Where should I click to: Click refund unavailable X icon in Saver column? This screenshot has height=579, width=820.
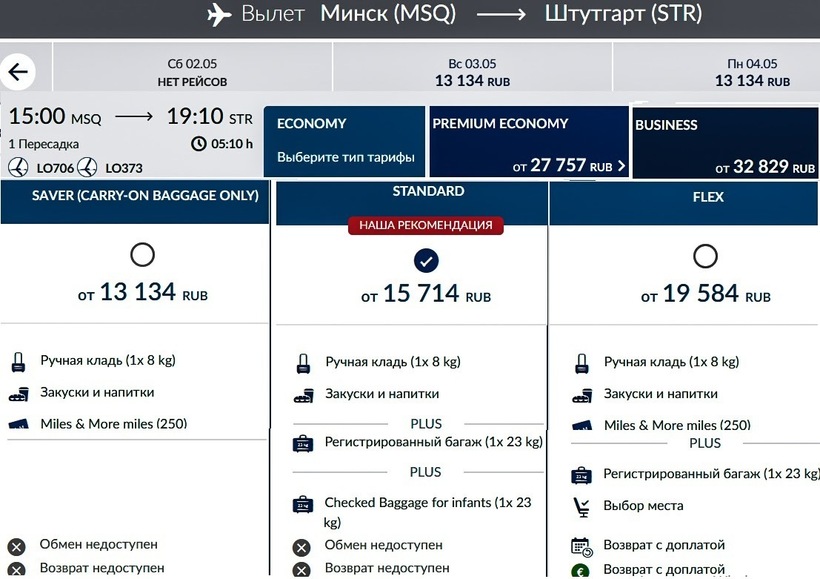16,570
